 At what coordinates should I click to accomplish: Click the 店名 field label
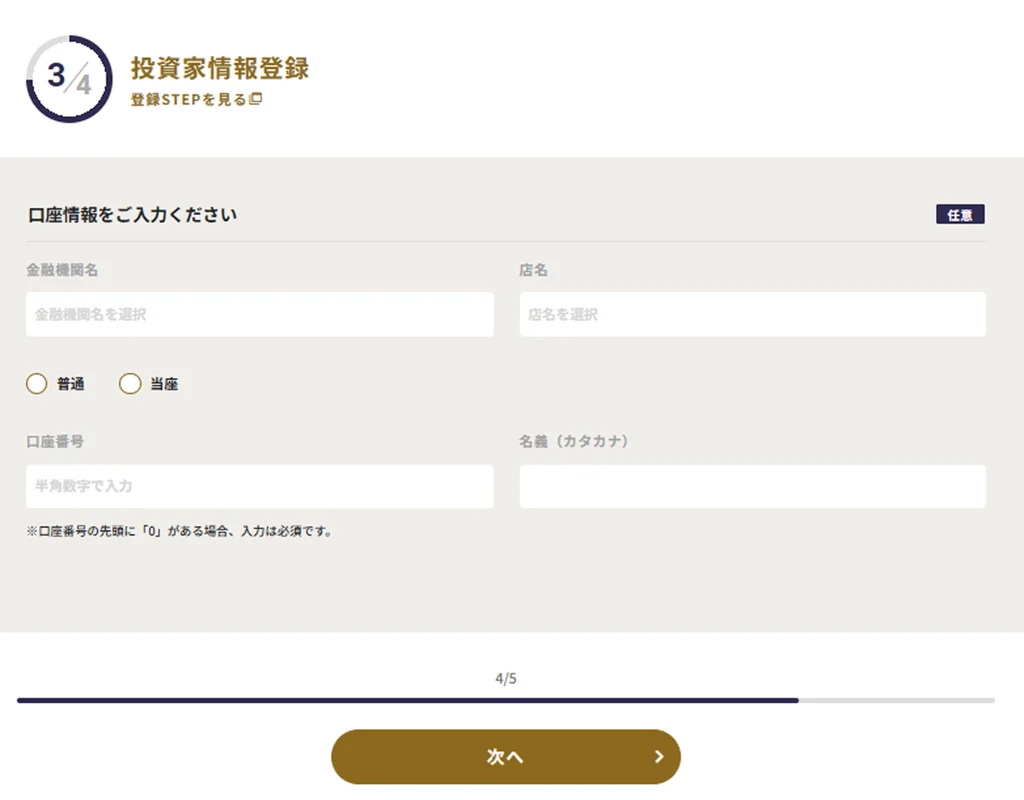coord(533,270)
